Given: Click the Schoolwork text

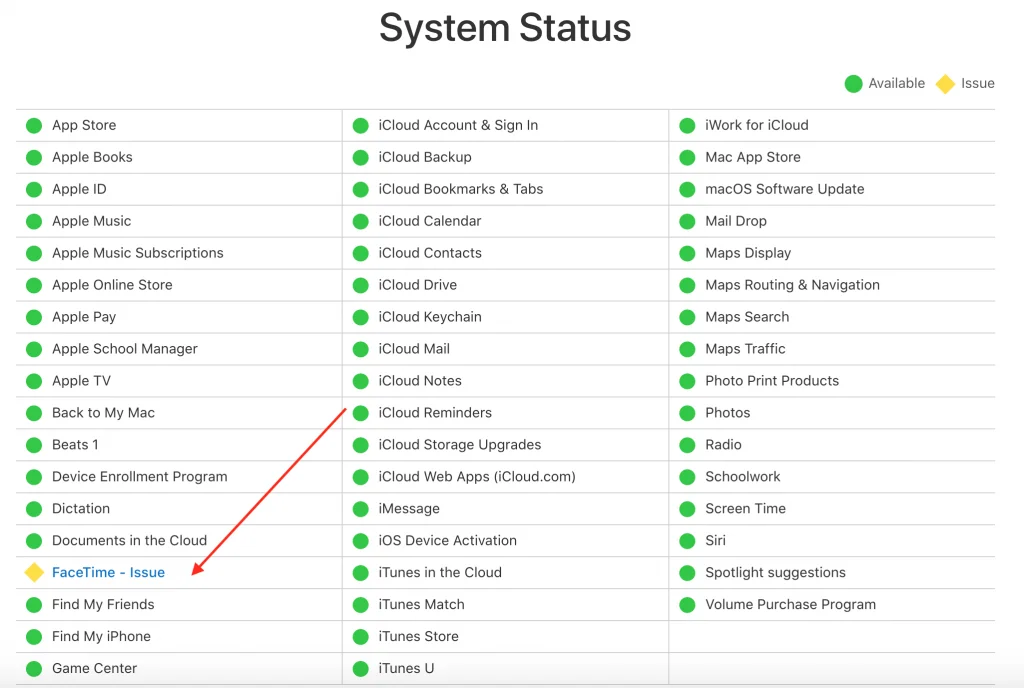Looking at the screenshot, I should tap(743, 477).
